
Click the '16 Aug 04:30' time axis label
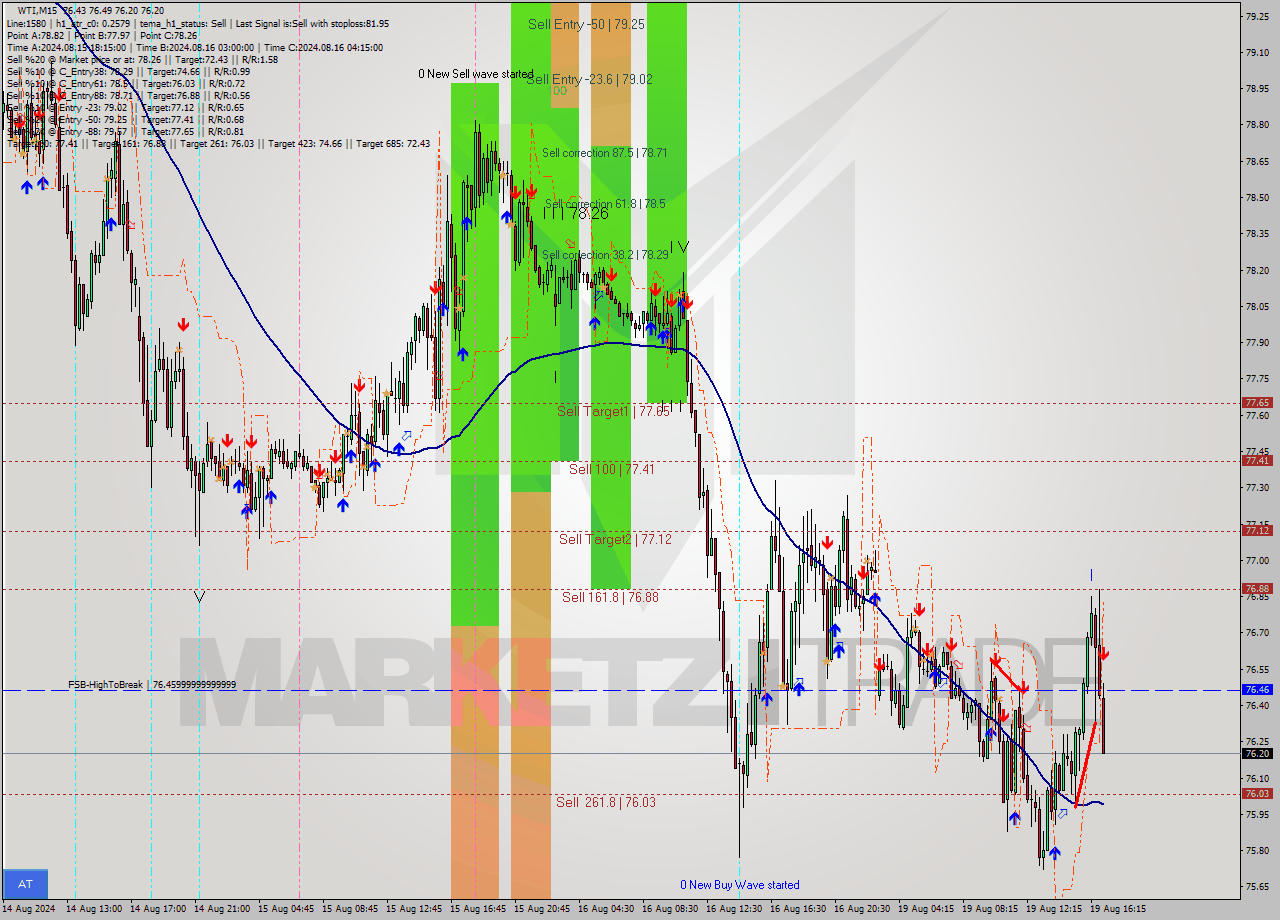click(604, 909)
